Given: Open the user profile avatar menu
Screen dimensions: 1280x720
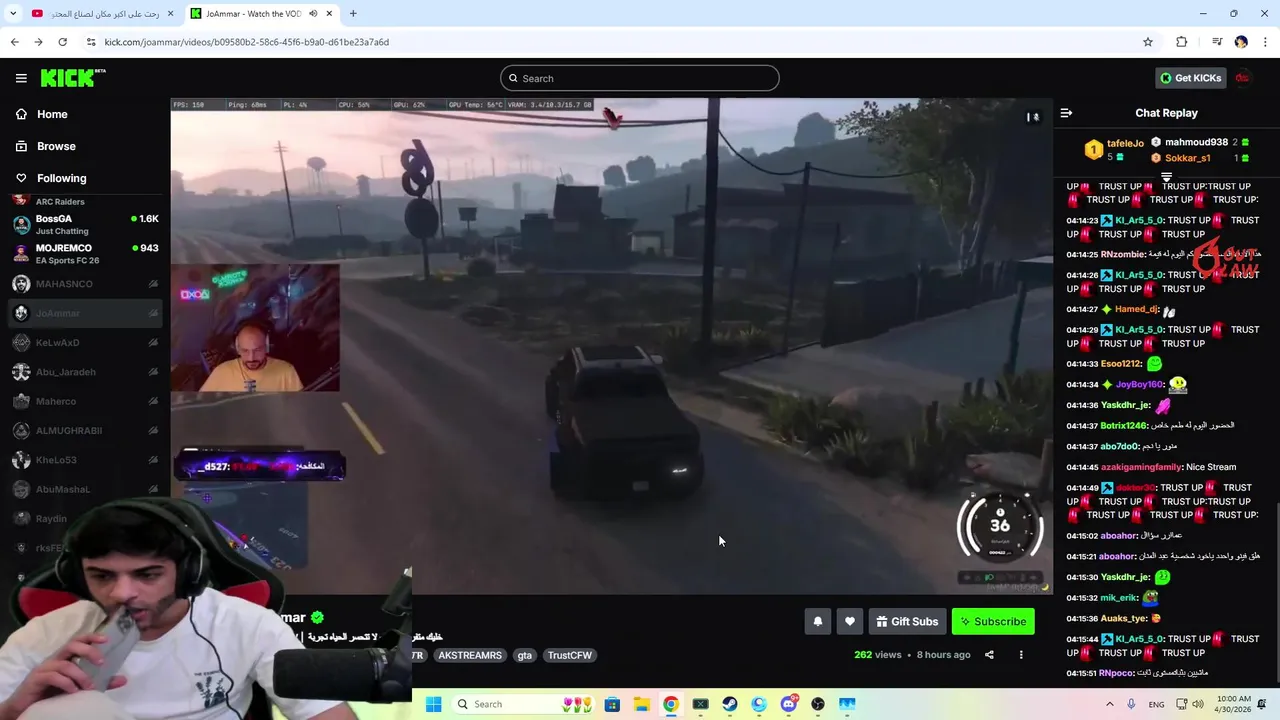Looking at the screenshot, I should click(1242, 78).
